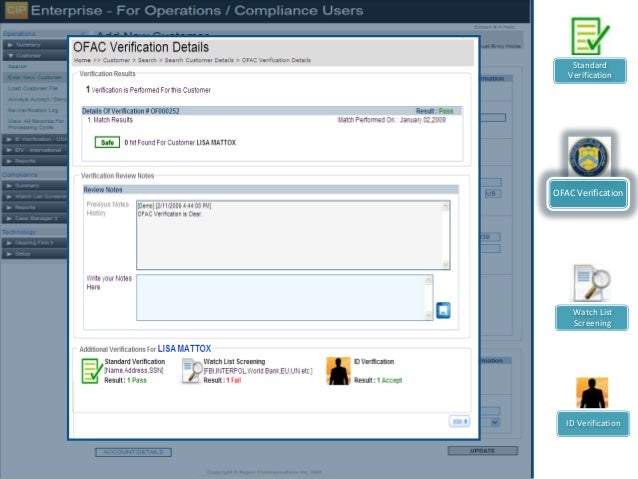
Task: Collapse the Customer sidebar menu
Action: [34, 55]
